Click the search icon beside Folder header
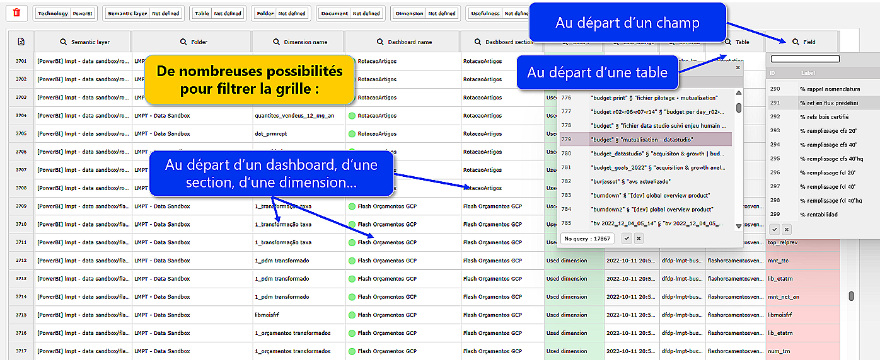 pos(183,42)
